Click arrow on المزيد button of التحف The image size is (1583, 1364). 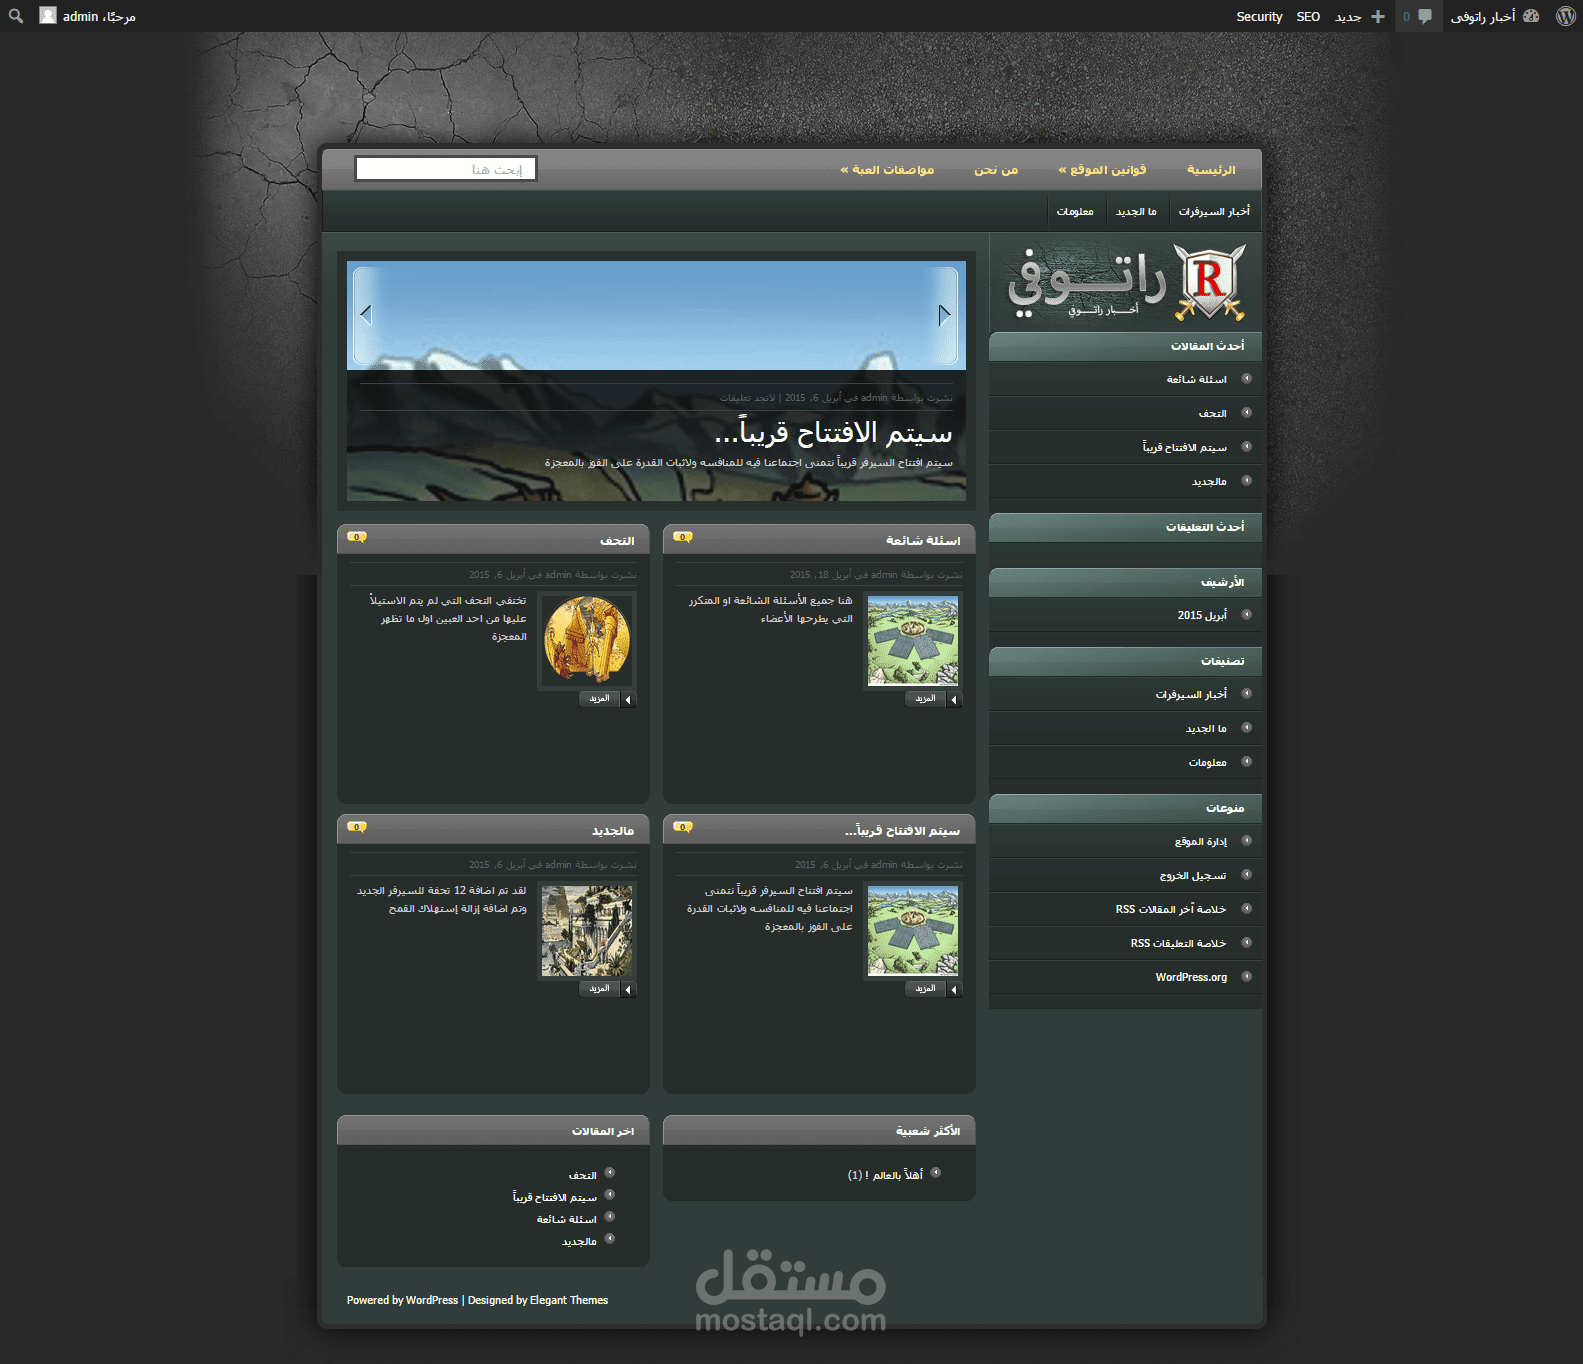[628, 699]
